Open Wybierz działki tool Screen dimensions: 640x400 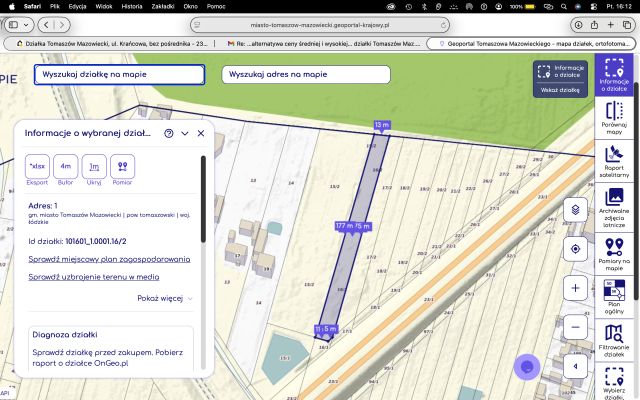[x=614, y=382]
